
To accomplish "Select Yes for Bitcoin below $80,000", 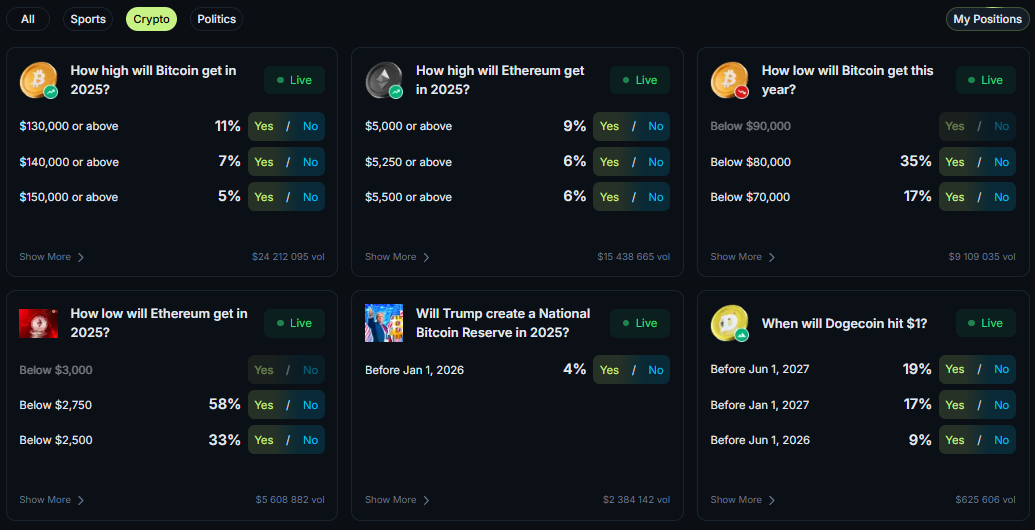I will click(x=955, y=162).
